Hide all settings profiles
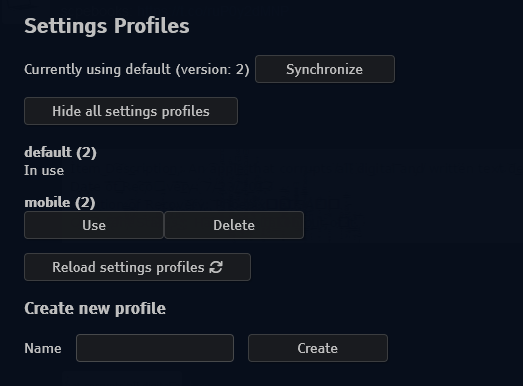 tap(131, 111)
